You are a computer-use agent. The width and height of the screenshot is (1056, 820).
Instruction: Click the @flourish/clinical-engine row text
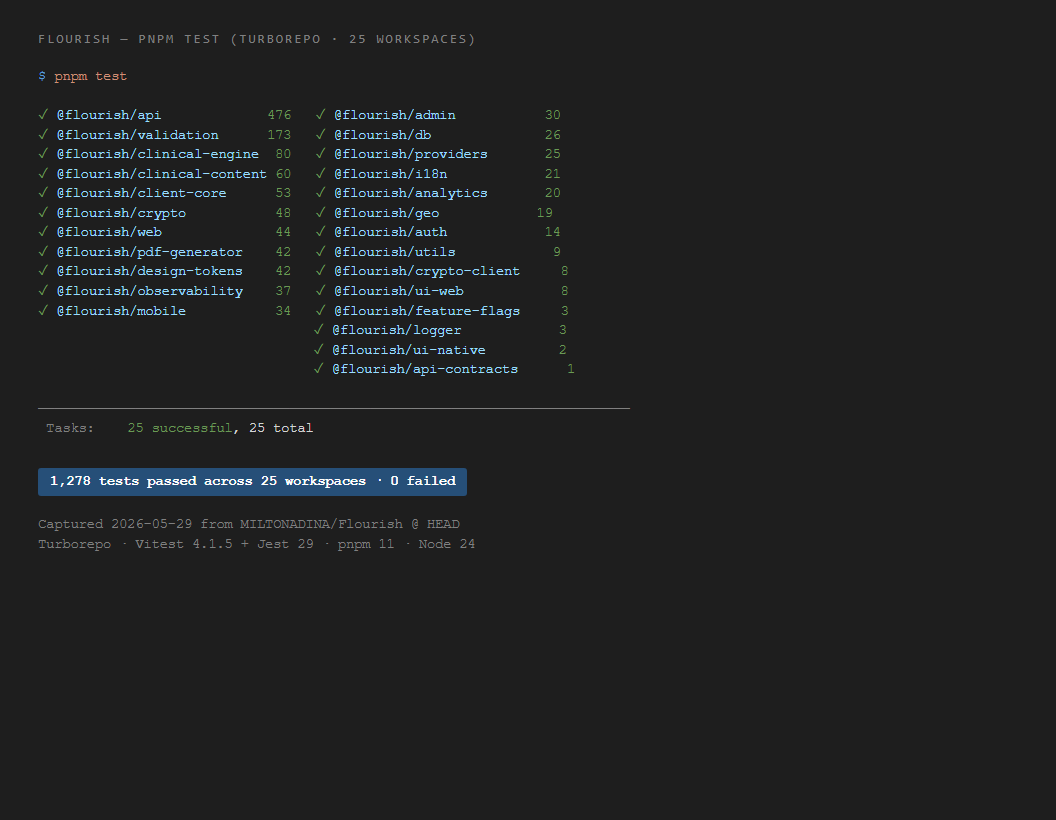[x=158, y=154]
